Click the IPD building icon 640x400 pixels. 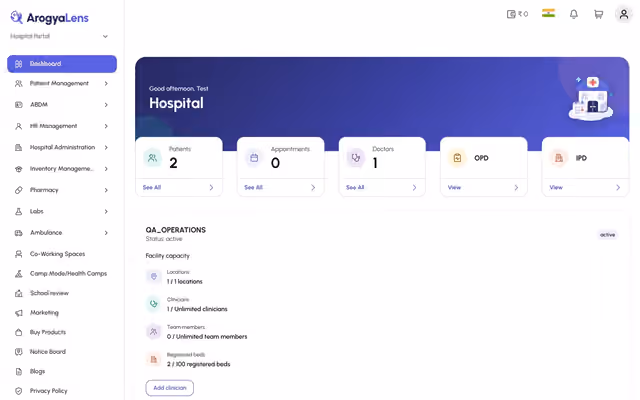coord(559,158)
